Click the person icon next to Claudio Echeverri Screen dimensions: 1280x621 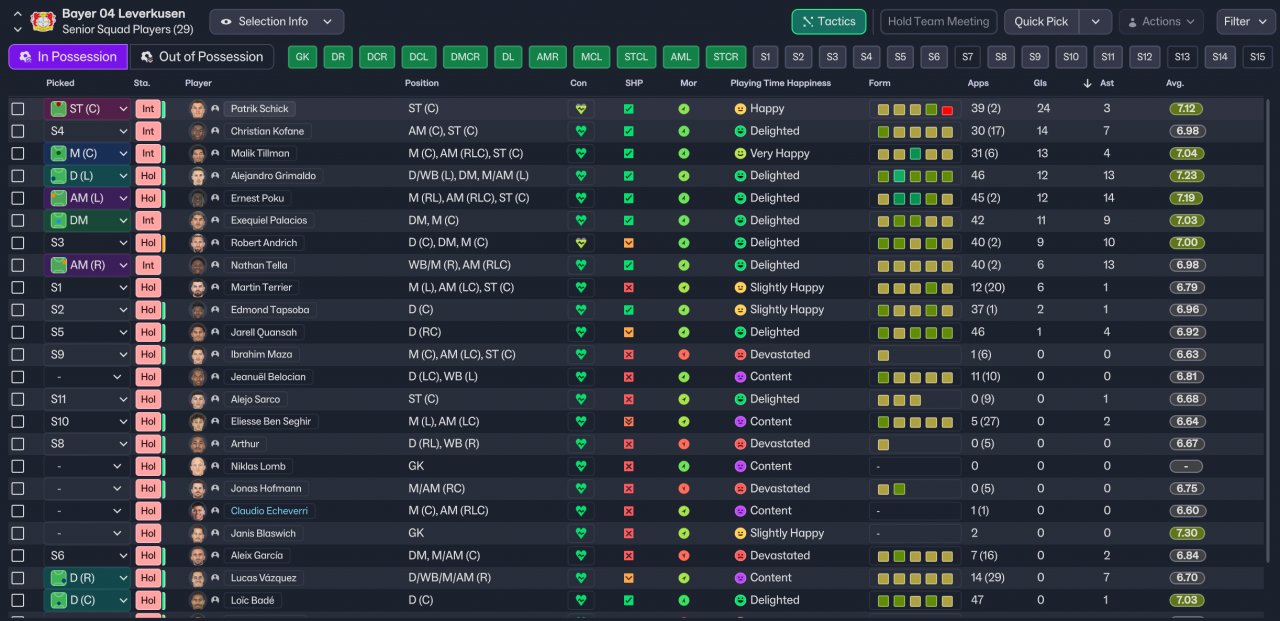coord(215,511)
